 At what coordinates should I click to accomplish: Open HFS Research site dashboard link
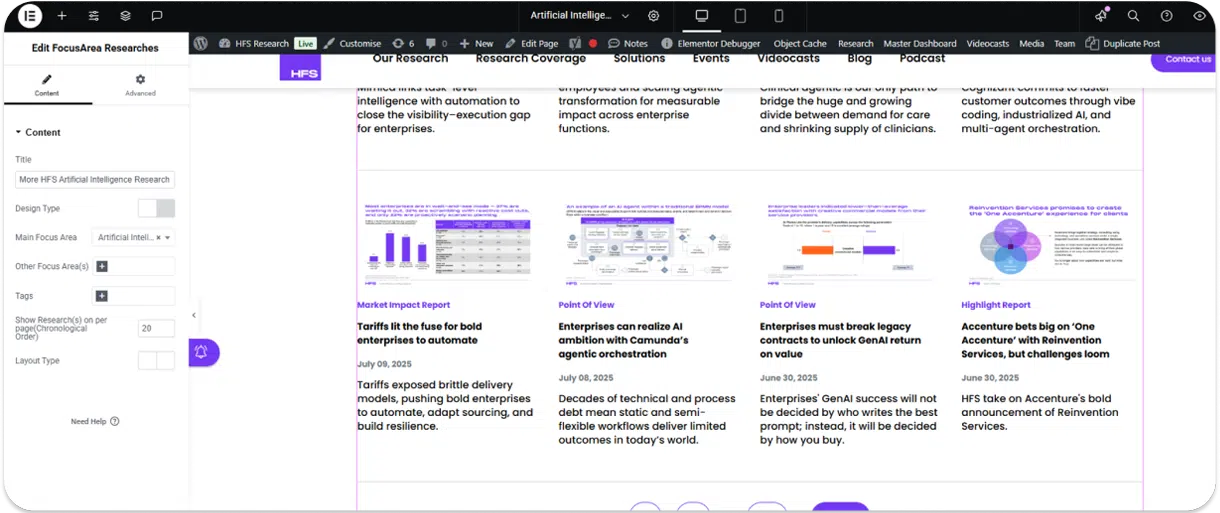[254, 43]
